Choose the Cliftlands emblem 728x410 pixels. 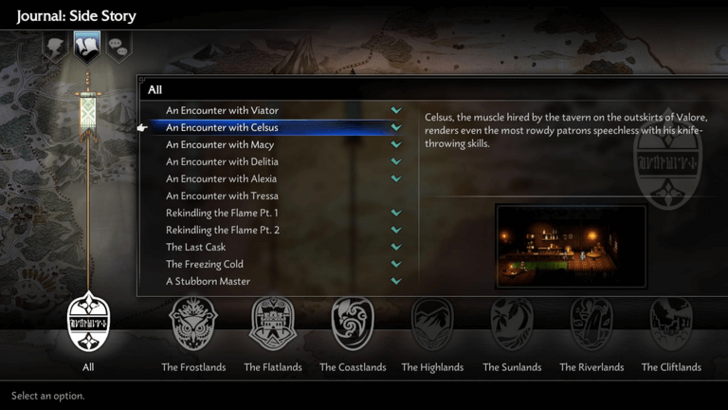tap(671, 324)
